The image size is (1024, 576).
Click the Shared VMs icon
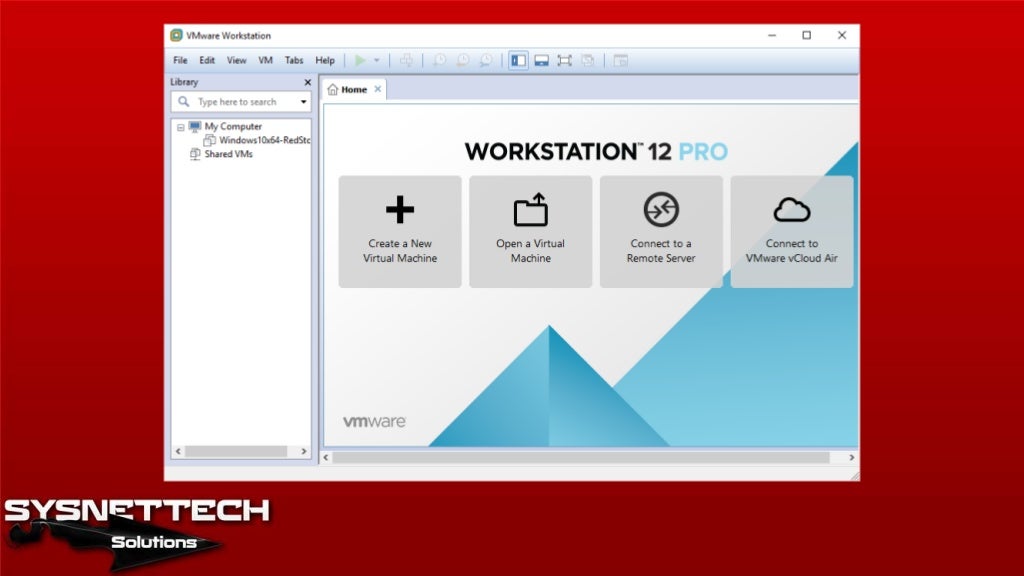(195, 154)
